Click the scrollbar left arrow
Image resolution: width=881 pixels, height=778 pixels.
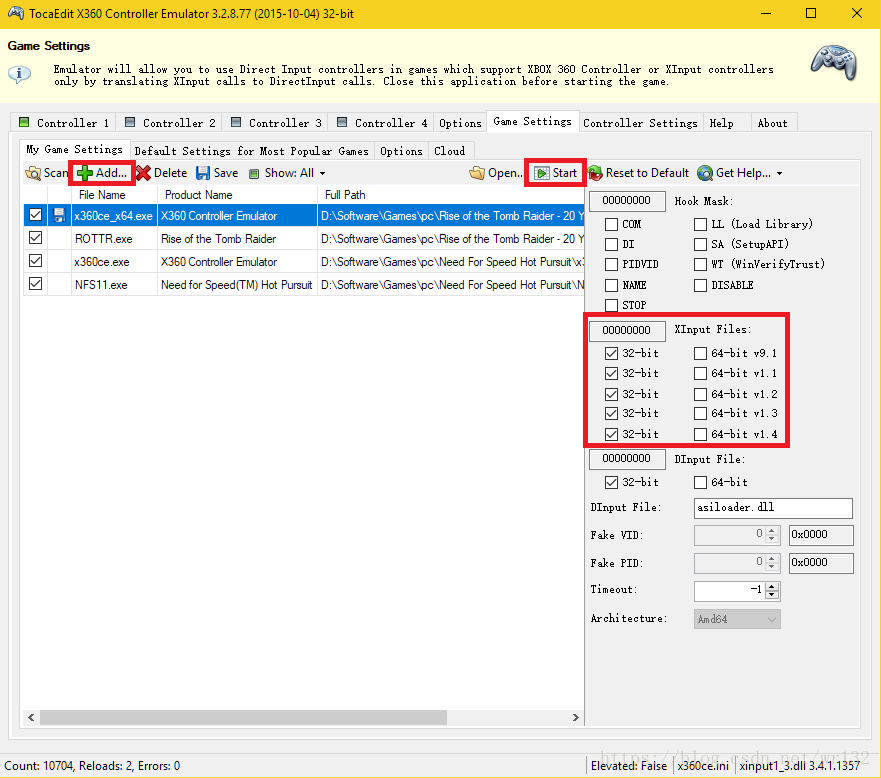pyautogui.click(x=31, y=717)
